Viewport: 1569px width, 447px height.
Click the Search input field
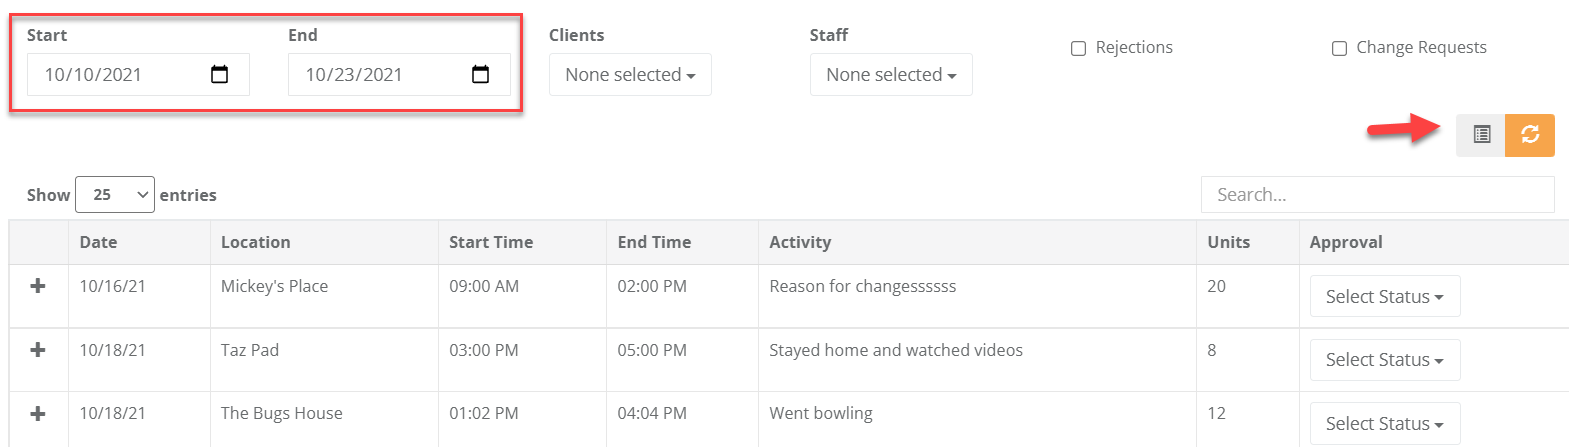click(1377, 195)
